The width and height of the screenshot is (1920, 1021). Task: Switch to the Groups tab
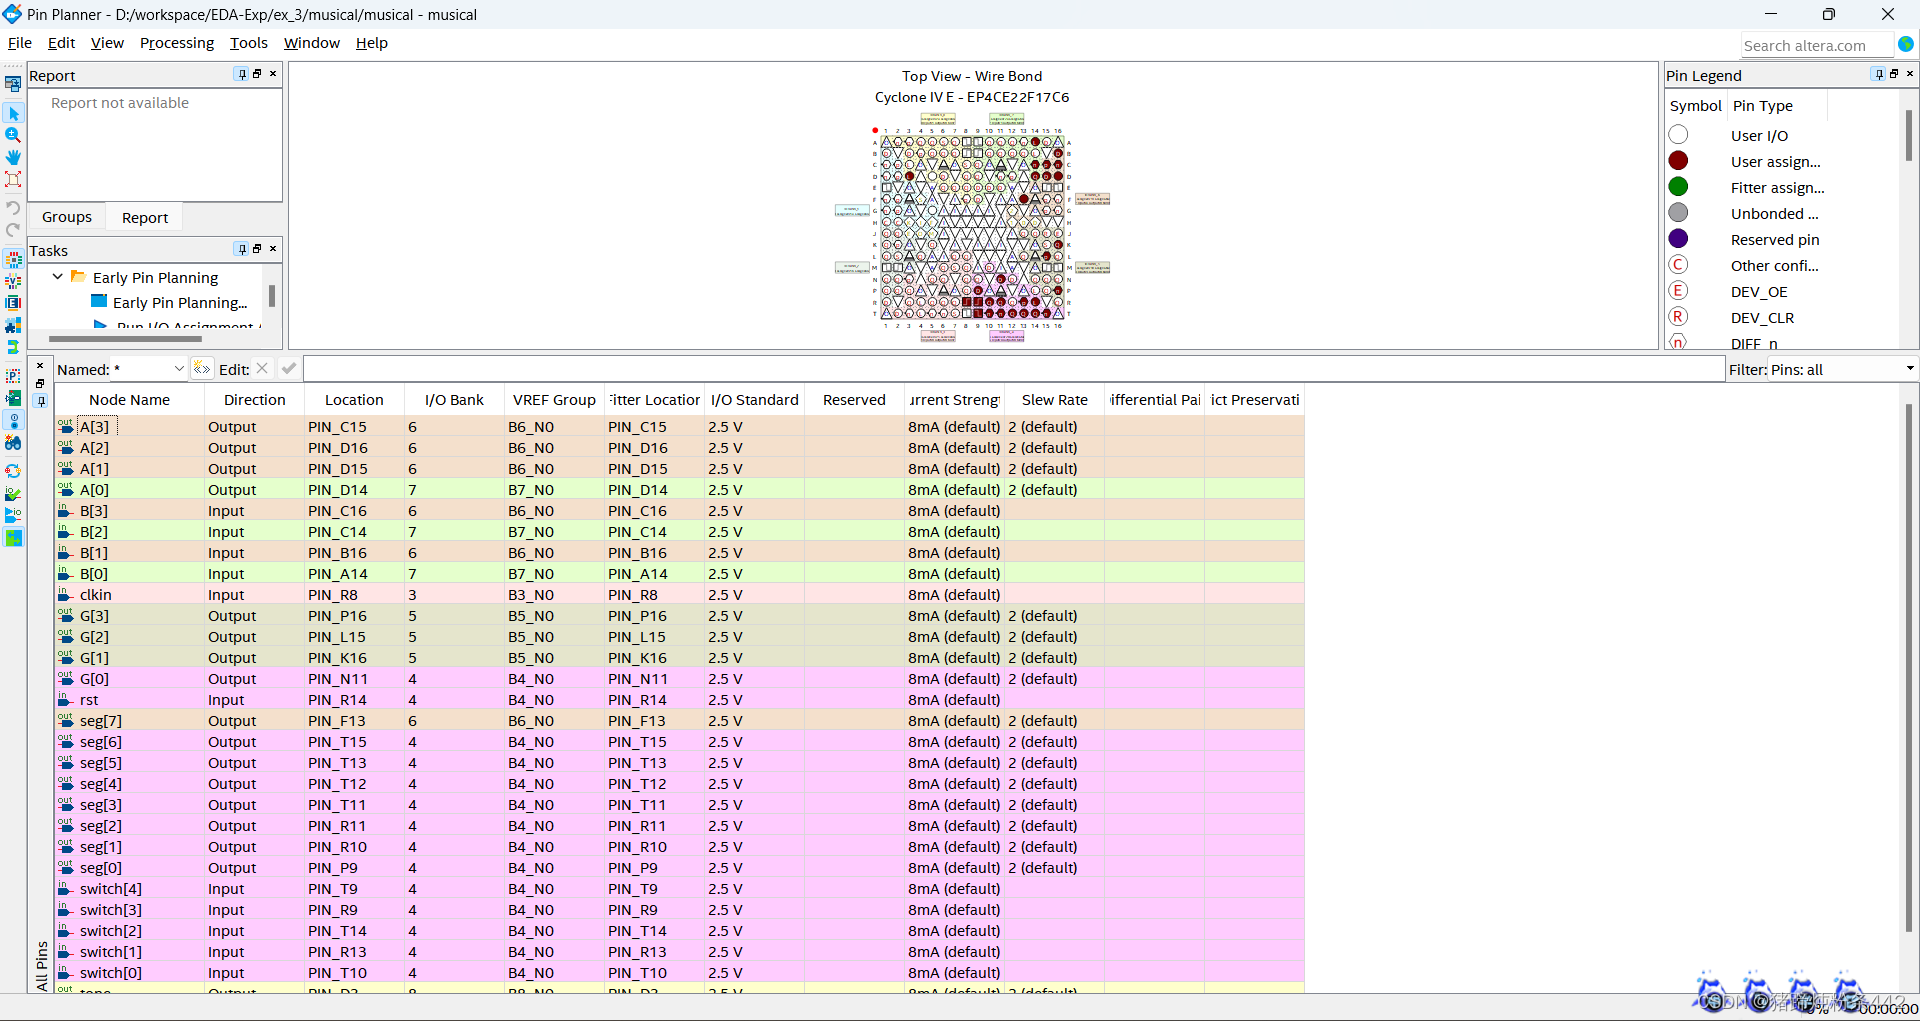[67, 217]
